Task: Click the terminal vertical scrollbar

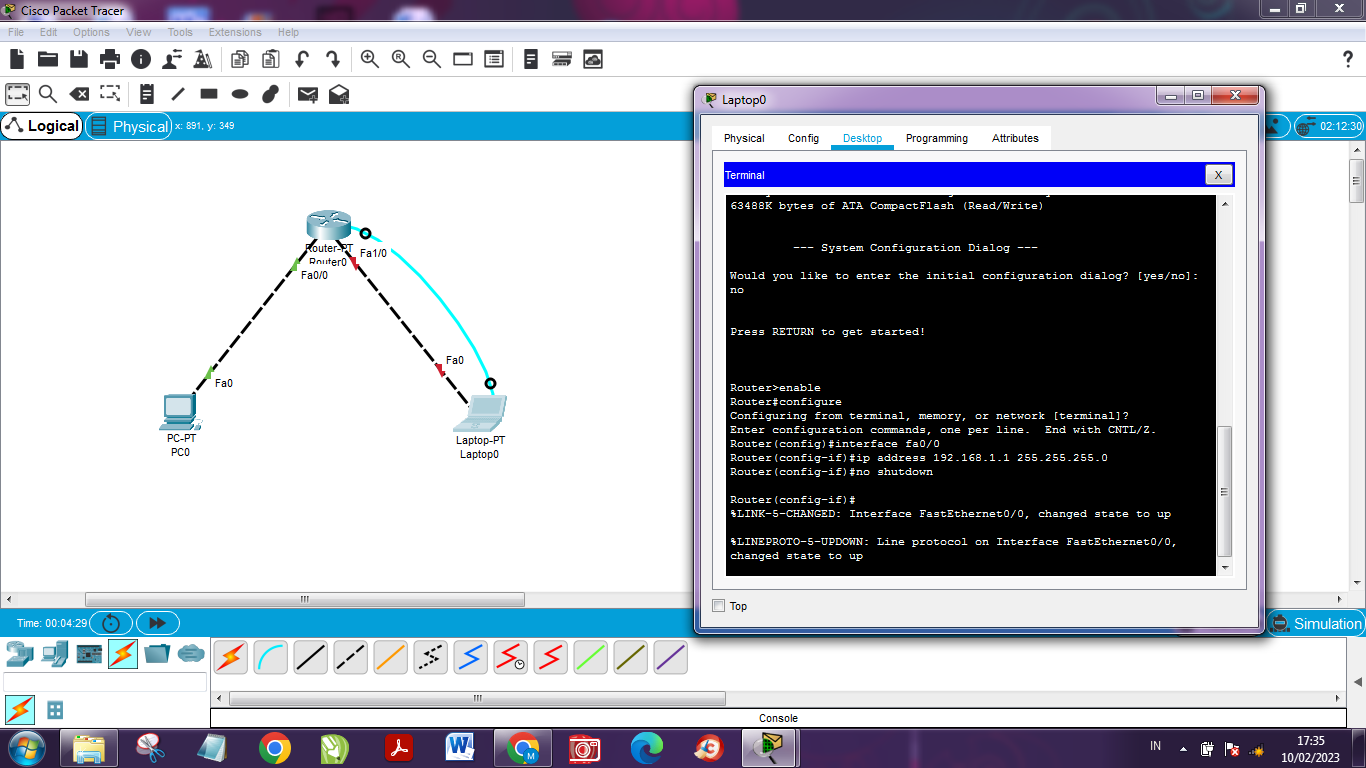Action: pos(1224,491)
